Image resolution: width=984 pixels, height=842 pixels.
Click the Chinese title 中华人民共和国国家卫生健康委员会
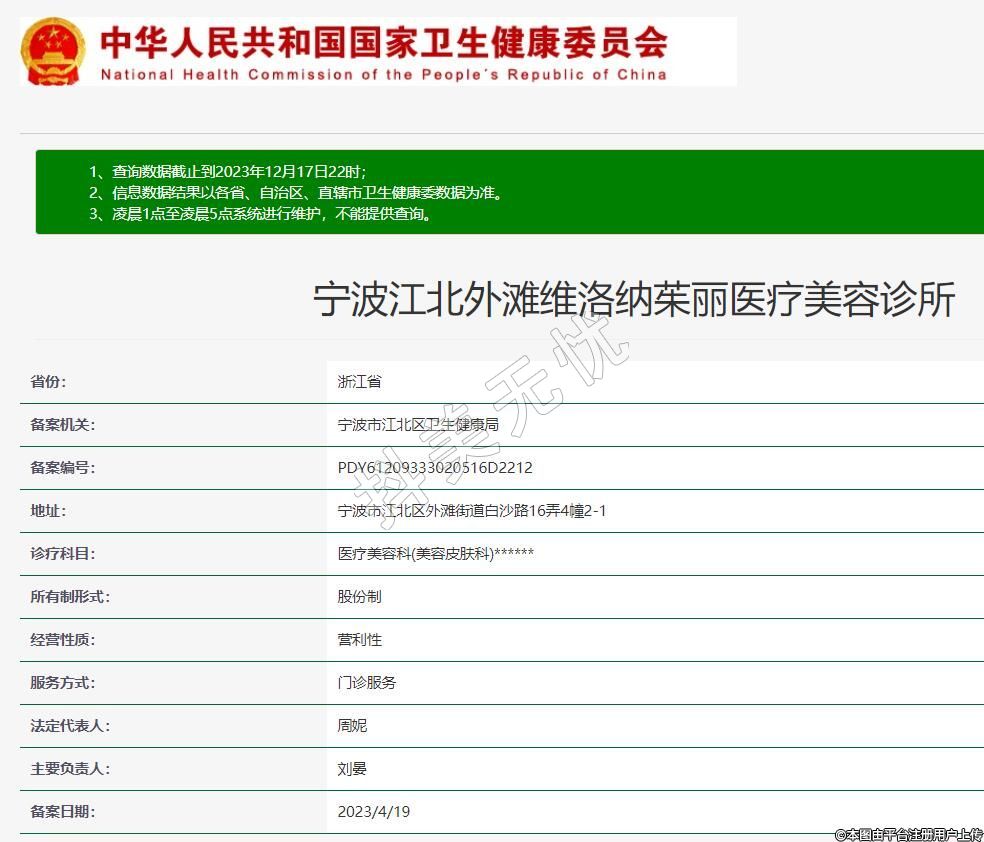(383, 41)
